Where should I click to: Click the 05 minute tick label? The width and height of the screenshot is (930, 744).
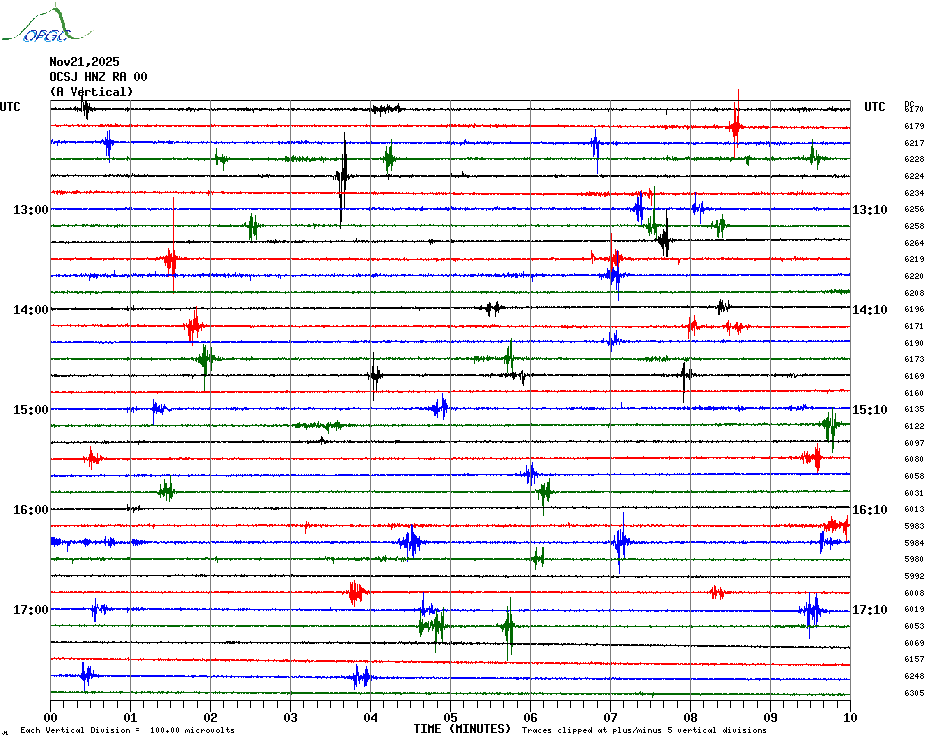click(x=450, y=717)
